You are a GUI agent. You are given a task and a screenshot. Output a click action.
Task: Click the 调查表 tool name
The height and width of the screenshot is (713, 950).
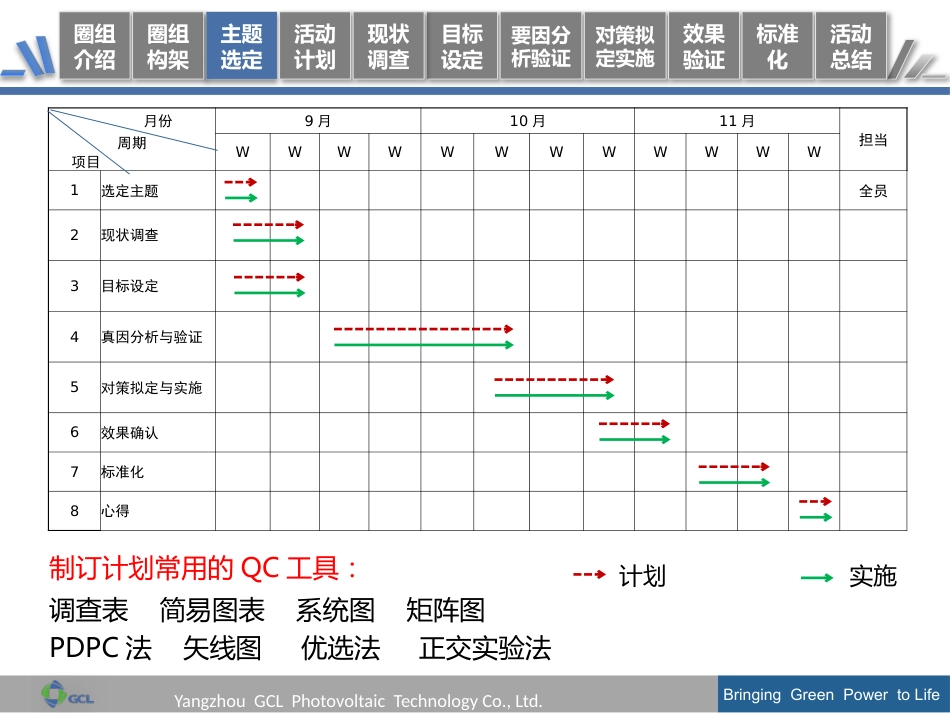tap(89, 610)
